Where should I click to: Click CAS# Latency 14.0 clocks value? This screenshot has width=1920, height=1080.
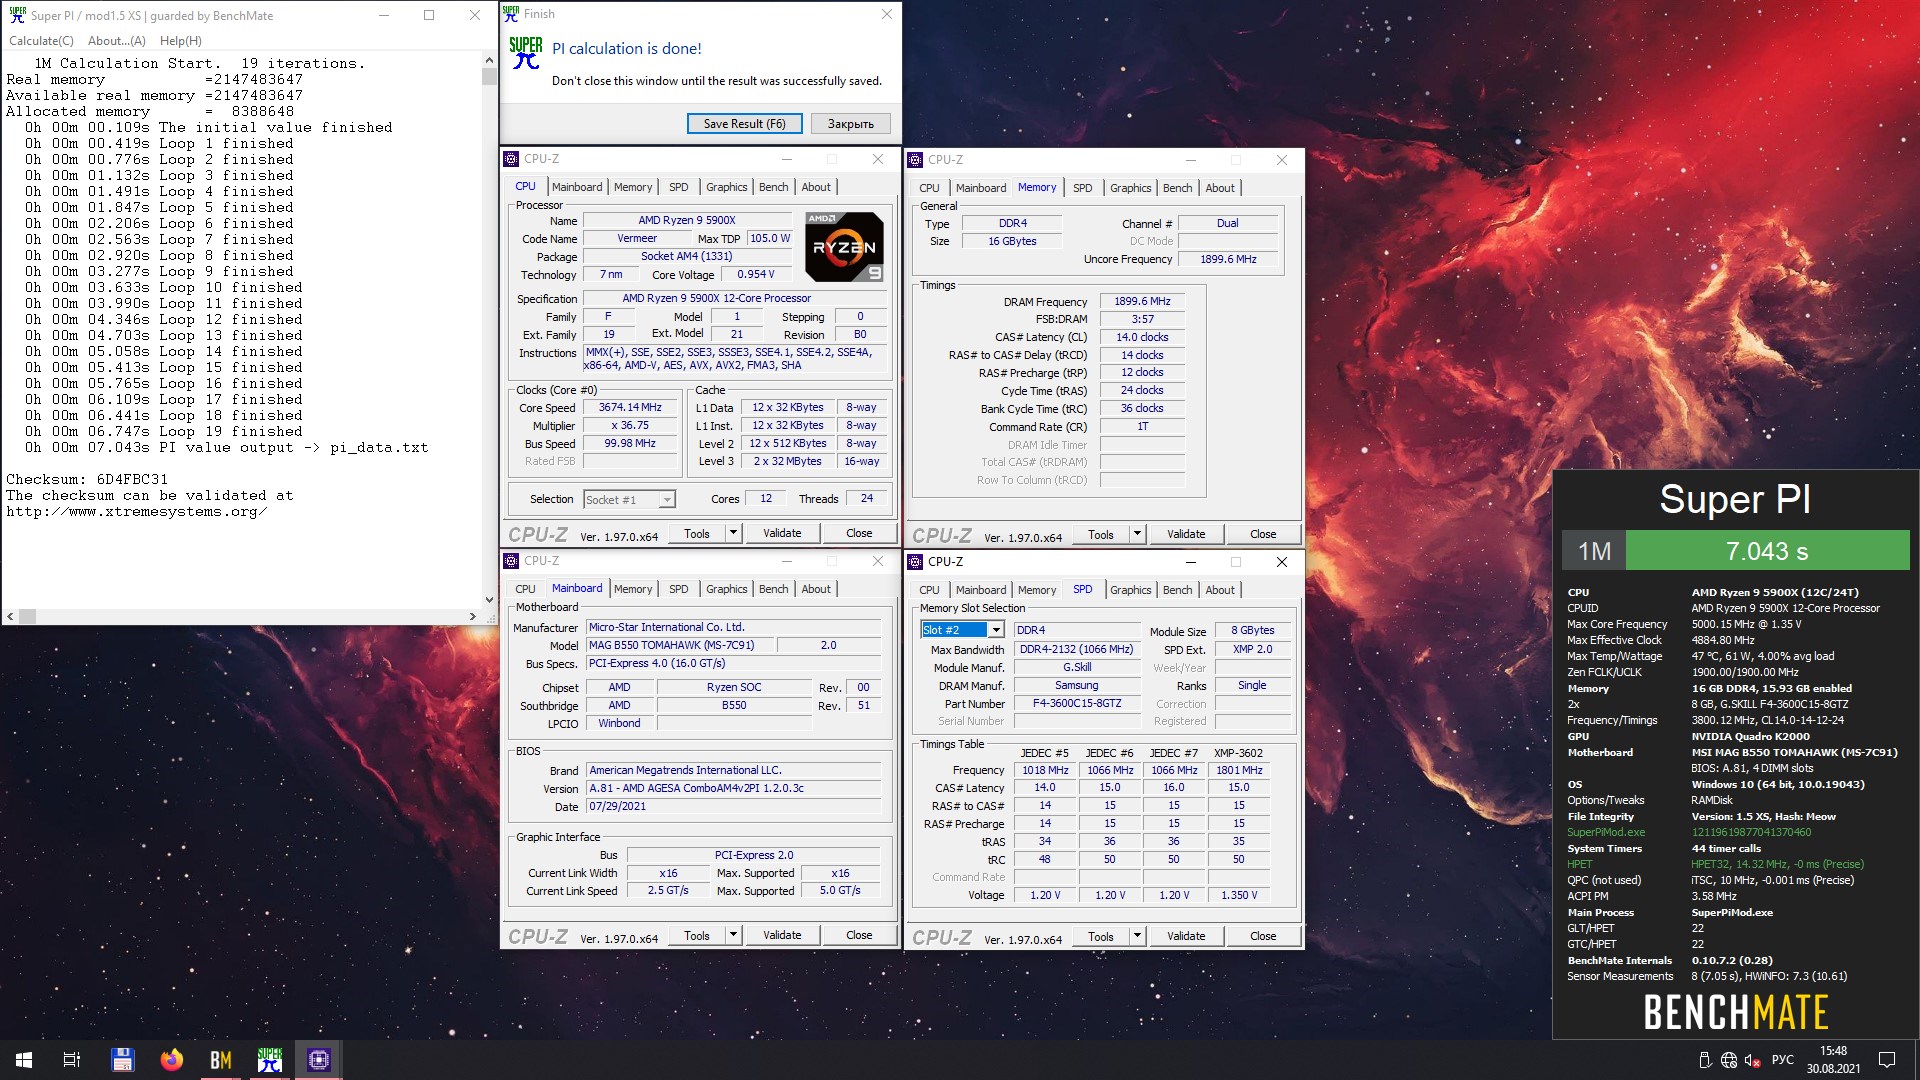point(1142,337)
